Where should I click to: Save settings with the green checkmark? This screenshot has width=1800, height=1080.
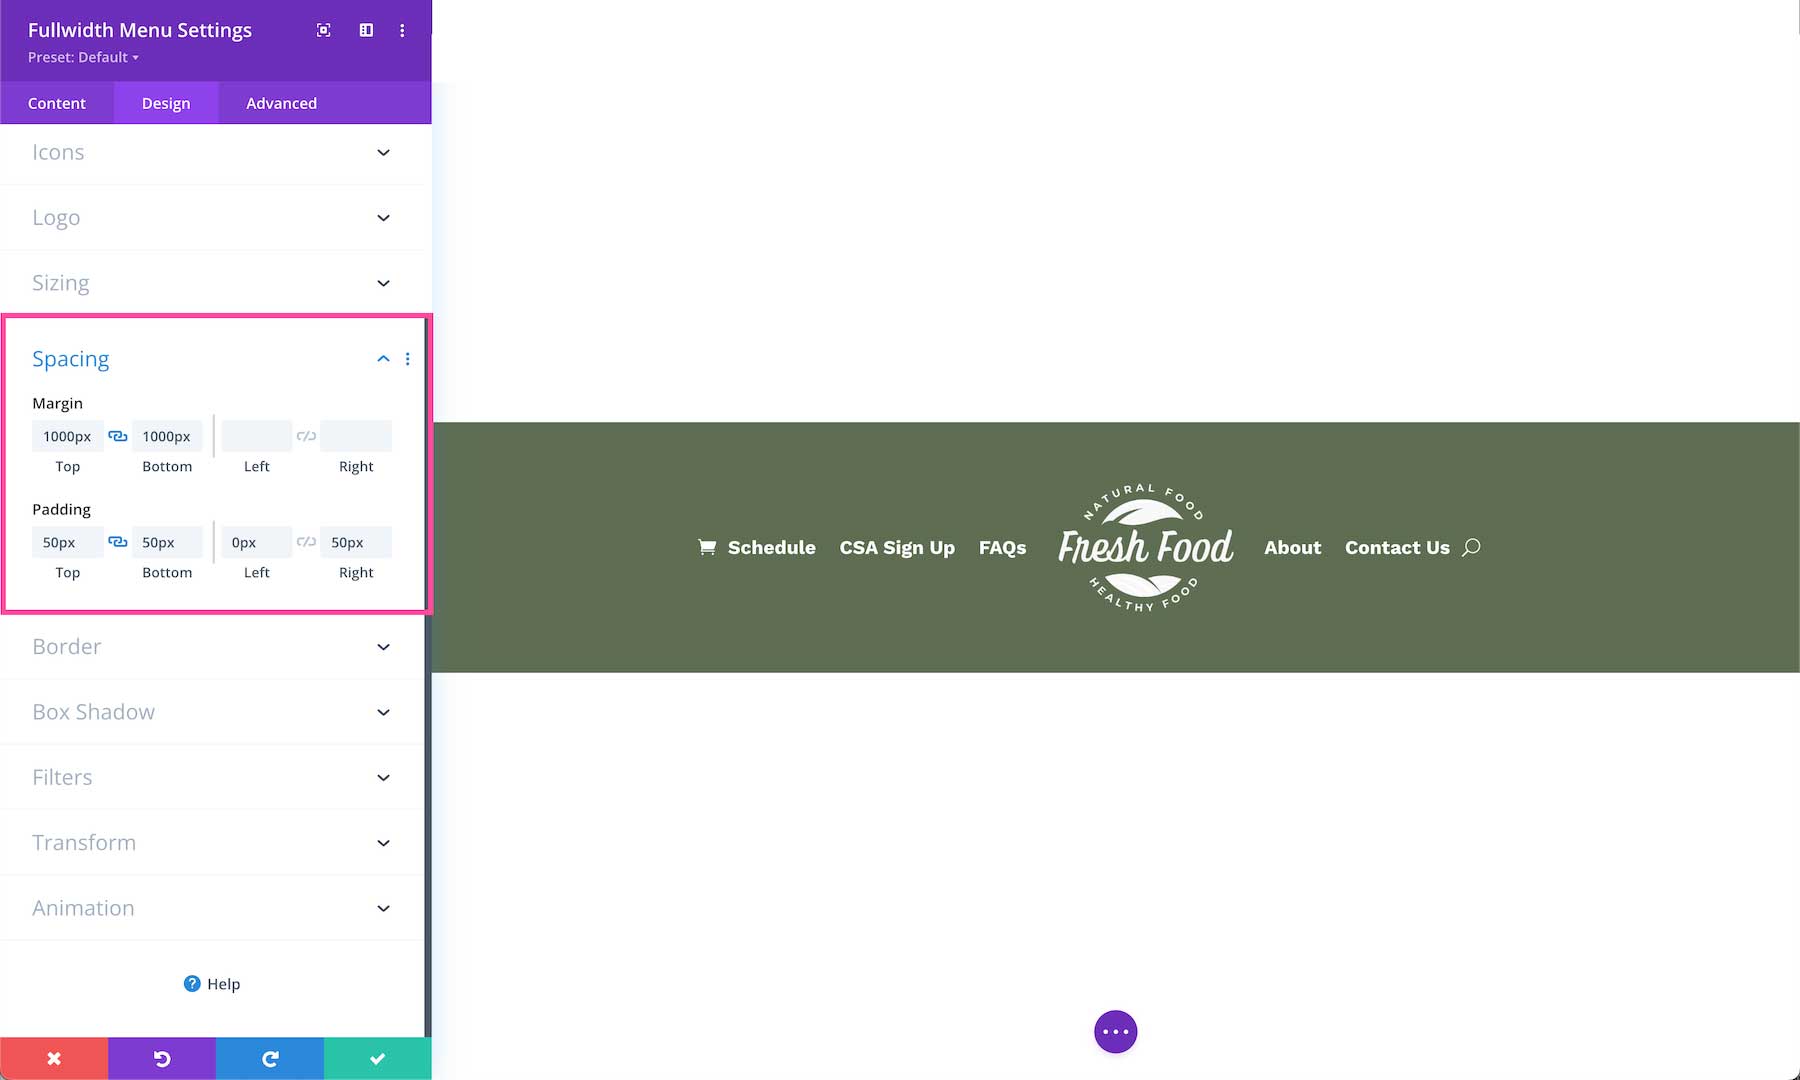377,1058
